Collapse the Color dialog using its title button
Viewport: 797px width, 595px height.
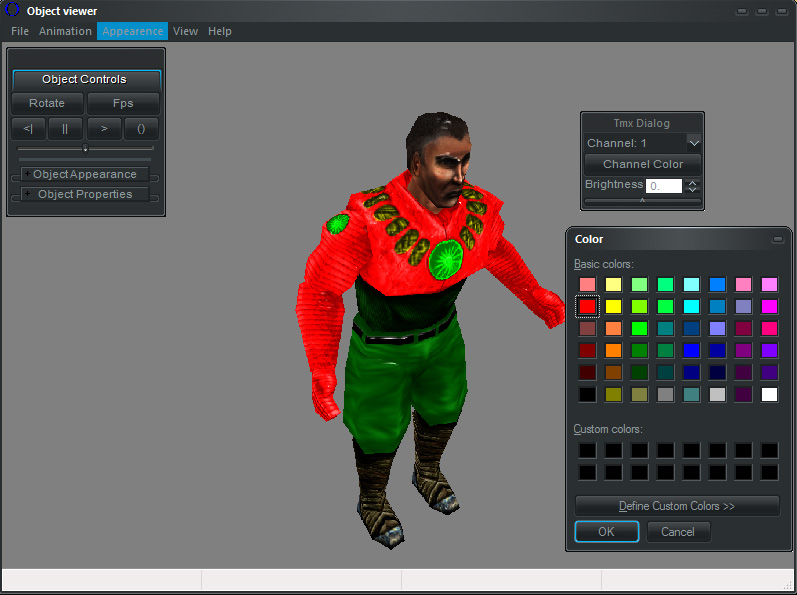click(x=778, y=239)
